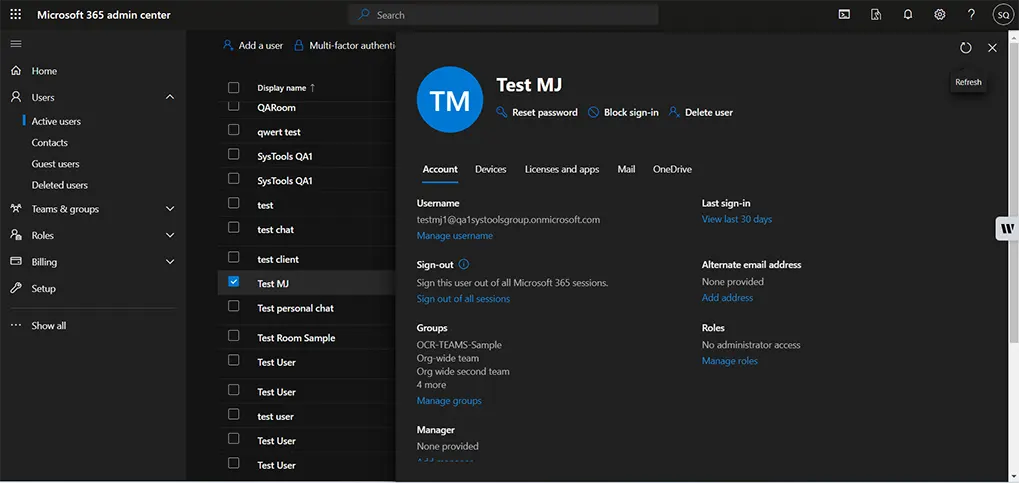Viewport: 1019px width, 483px height.
Task: Check the qwert test checkbox
Action: pos(234,130)
